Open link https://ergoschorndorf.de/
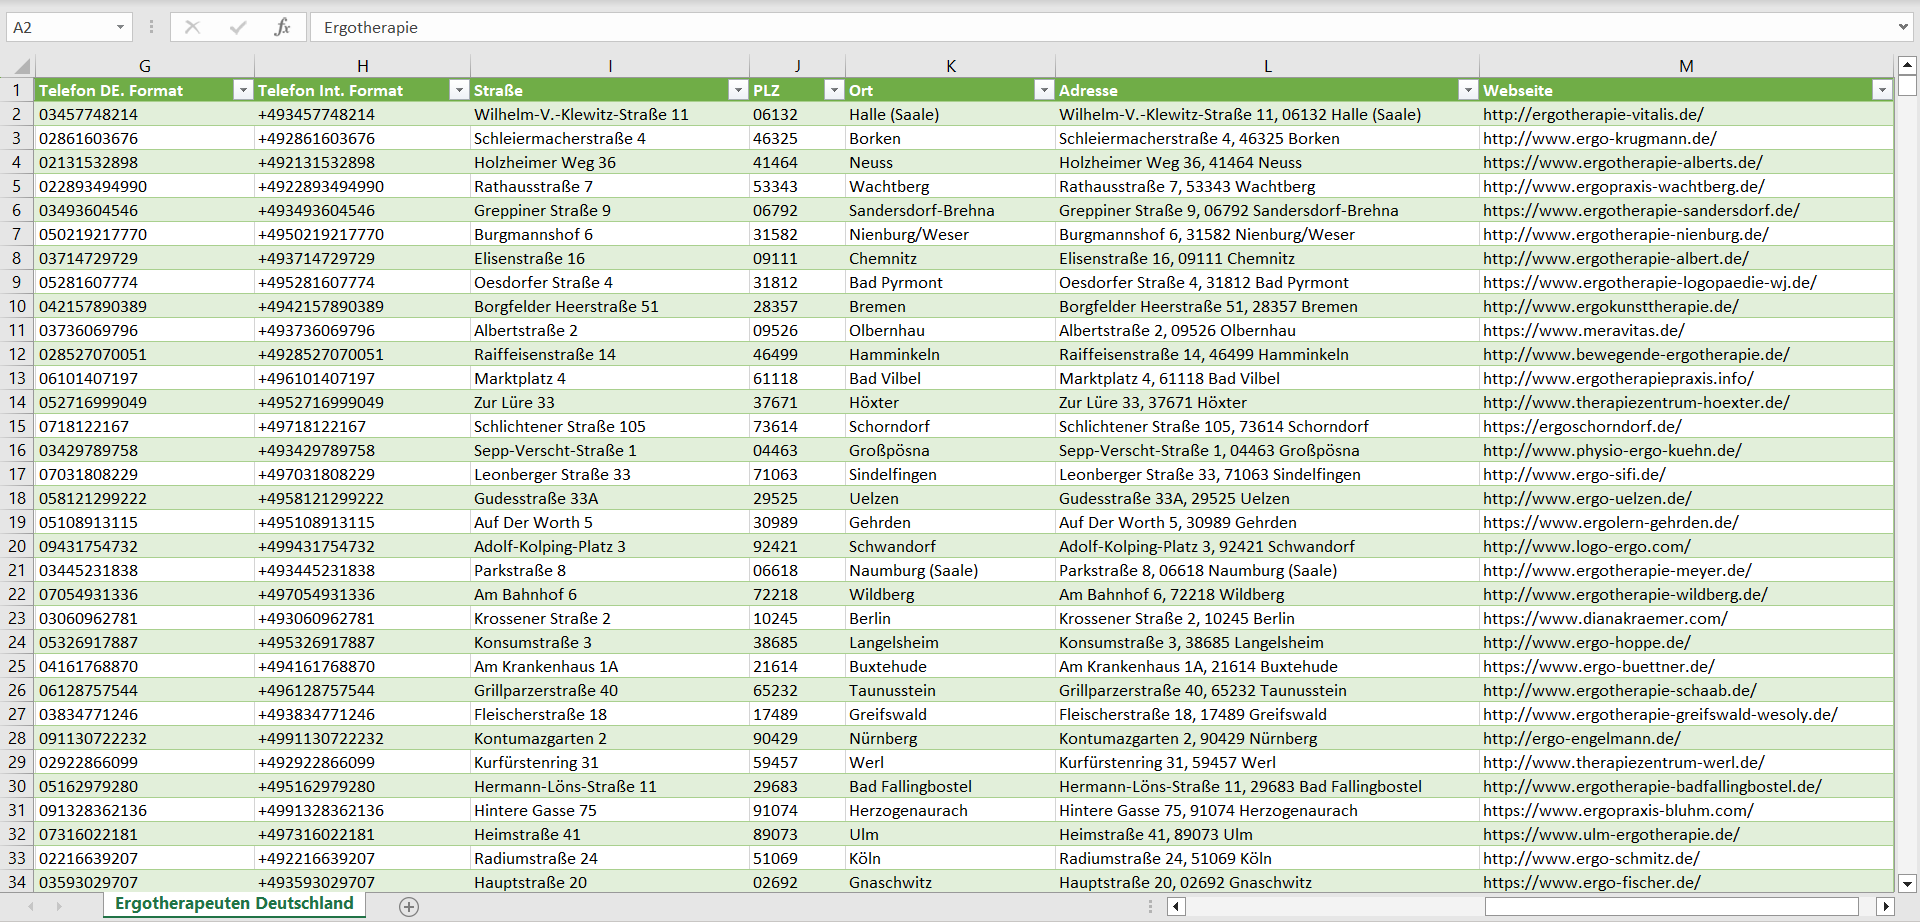 (1582, 426)
